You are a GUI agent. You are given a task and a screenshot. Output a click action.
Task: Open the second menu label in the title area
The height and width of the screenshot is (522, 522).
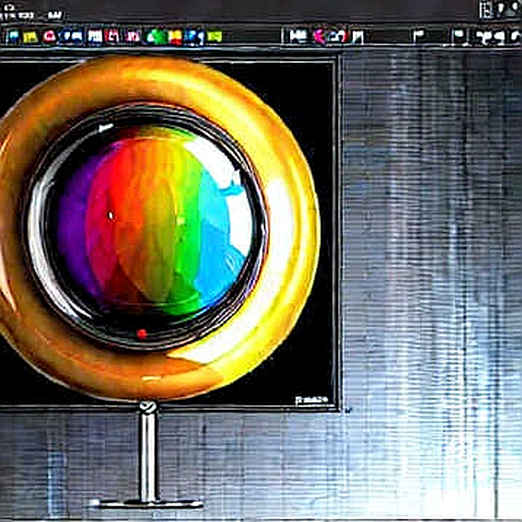(x=55, y=15)
